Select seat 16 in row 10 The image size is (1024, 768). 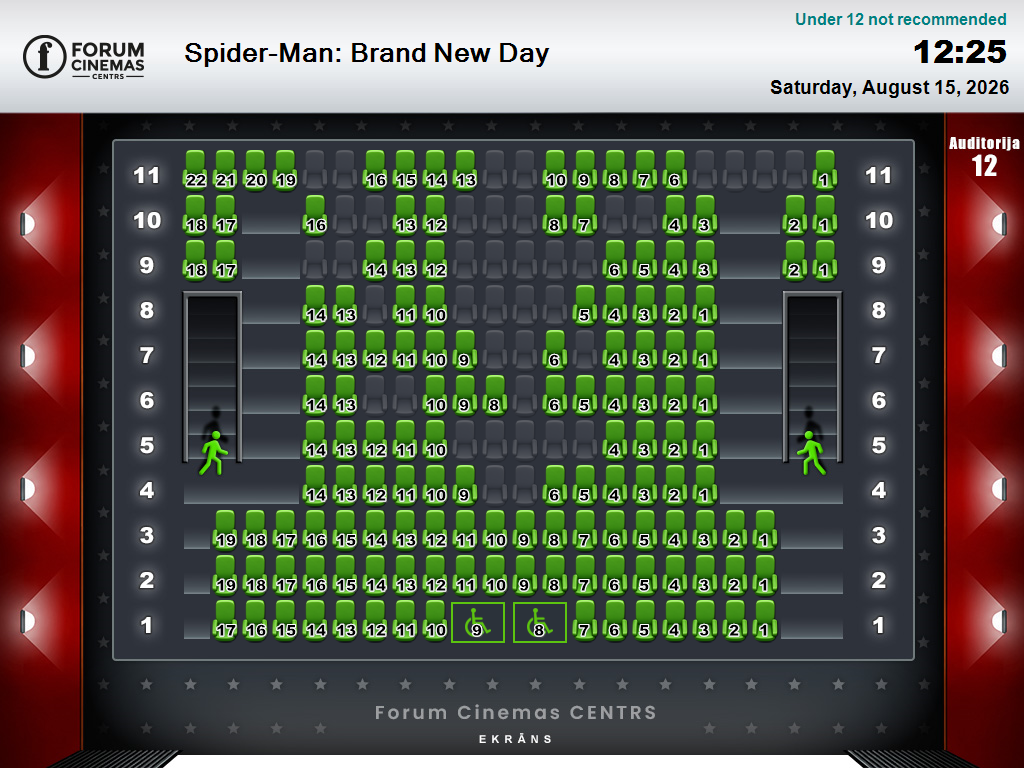click(315, 215)
